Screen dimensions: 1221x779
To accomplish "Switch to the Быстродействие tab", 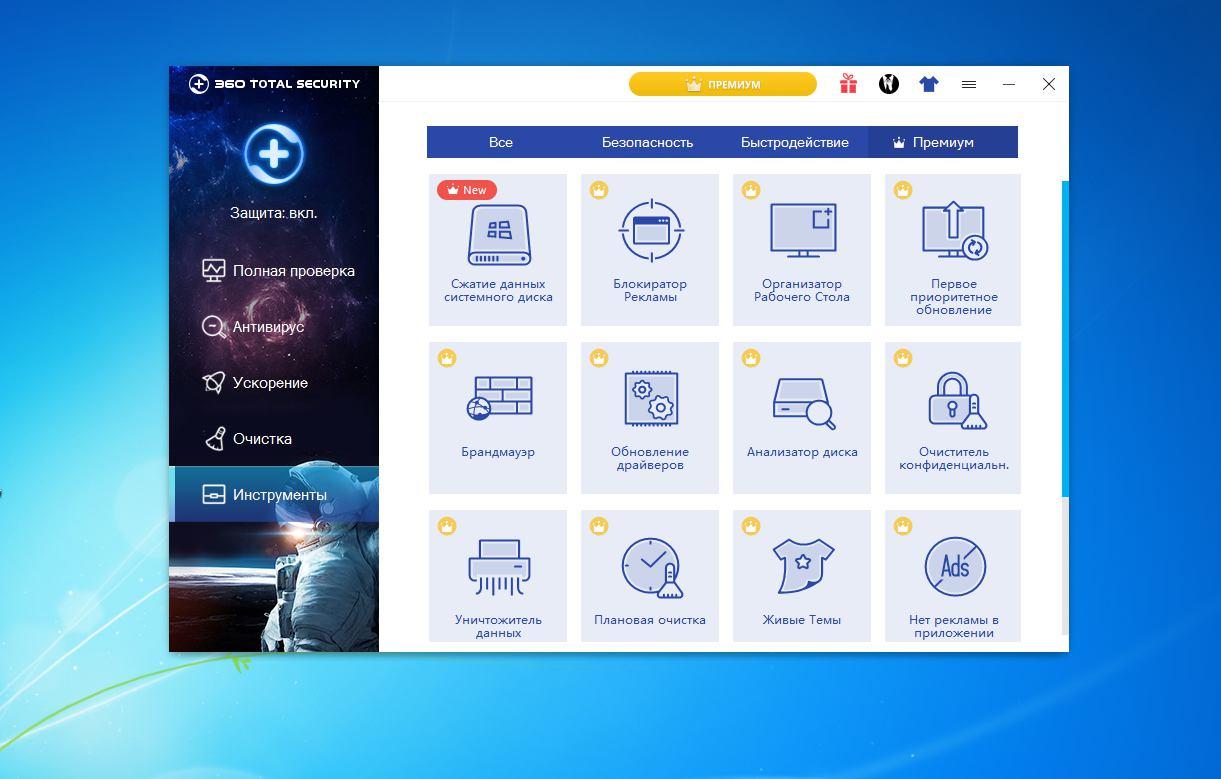I will coord(794,142).
